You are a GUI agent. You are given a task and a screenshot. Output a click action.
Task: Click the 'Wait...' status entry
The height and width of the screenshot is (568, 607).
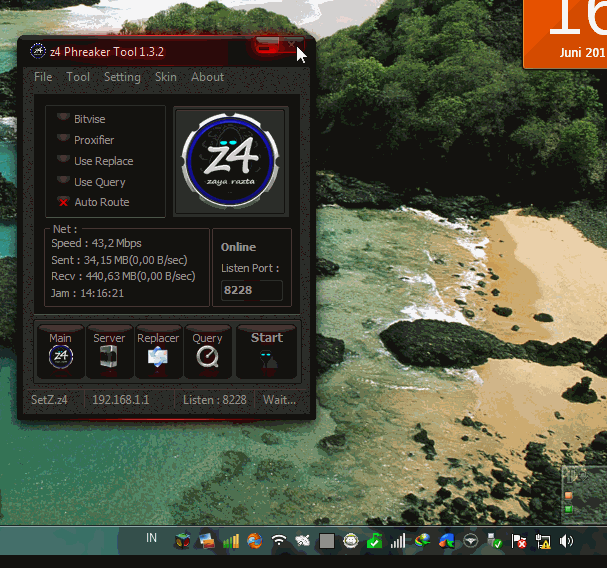point(279,400)
